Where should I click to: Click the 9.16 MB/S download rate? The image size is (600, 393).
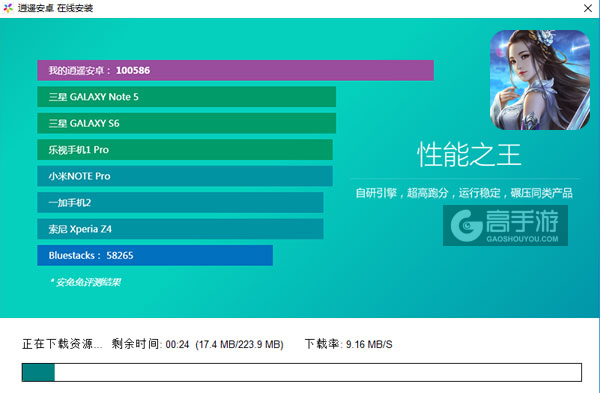click(369, 344)
